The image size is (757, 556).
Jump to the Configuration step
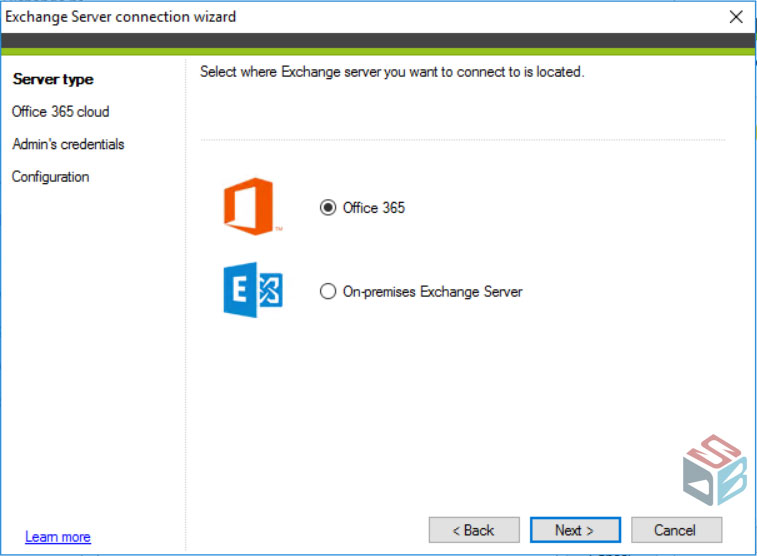click(51, 177)
